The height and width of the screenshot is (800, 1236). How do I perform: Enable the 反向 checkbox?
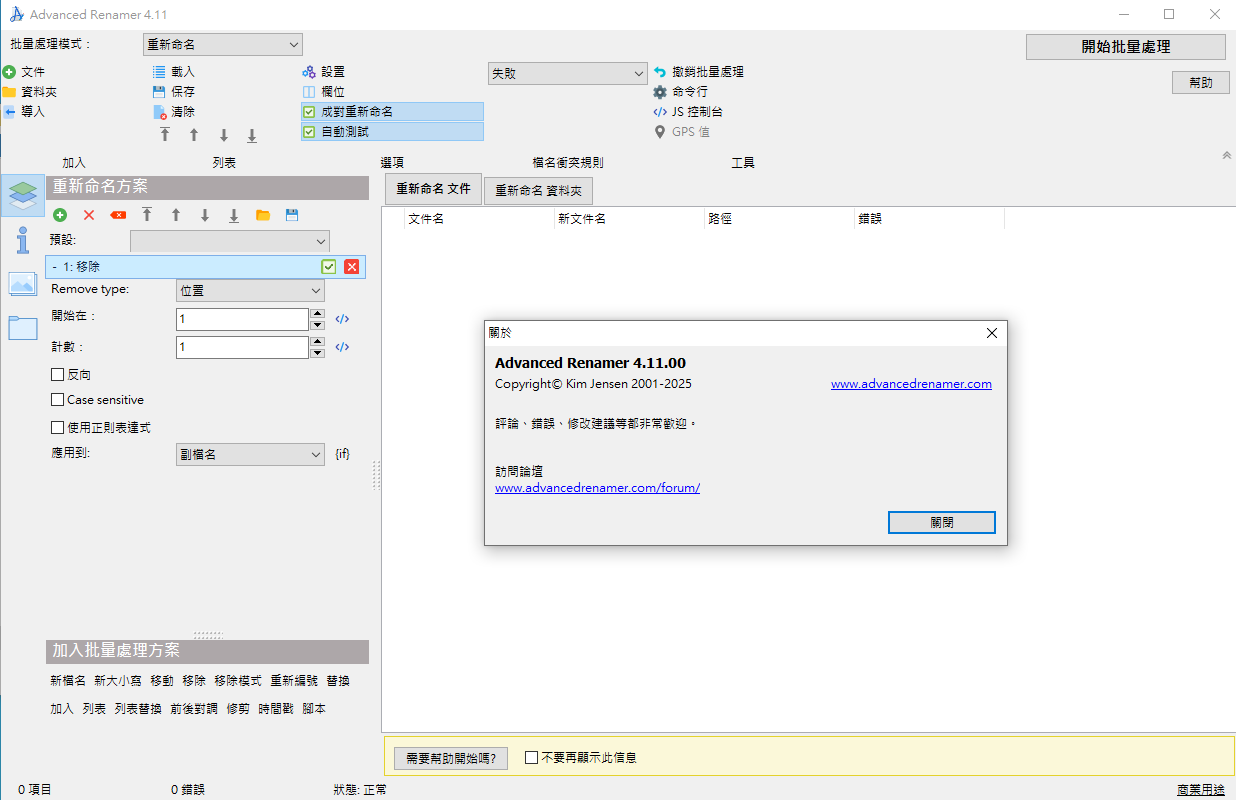[x=58, y=375]
